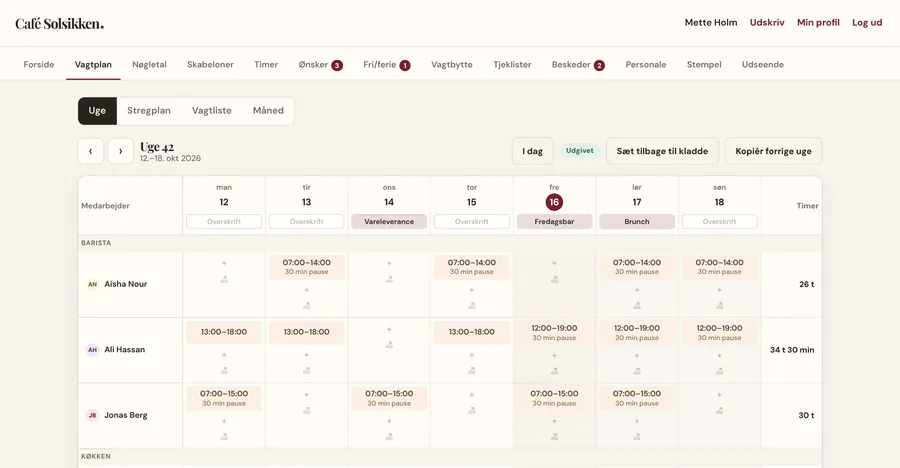Image resolution: width=900 pixels, height=468 pixels.
Task: Plus icon below Aisha Nour's Tuesday shift
Action: (x=307, y=290)
